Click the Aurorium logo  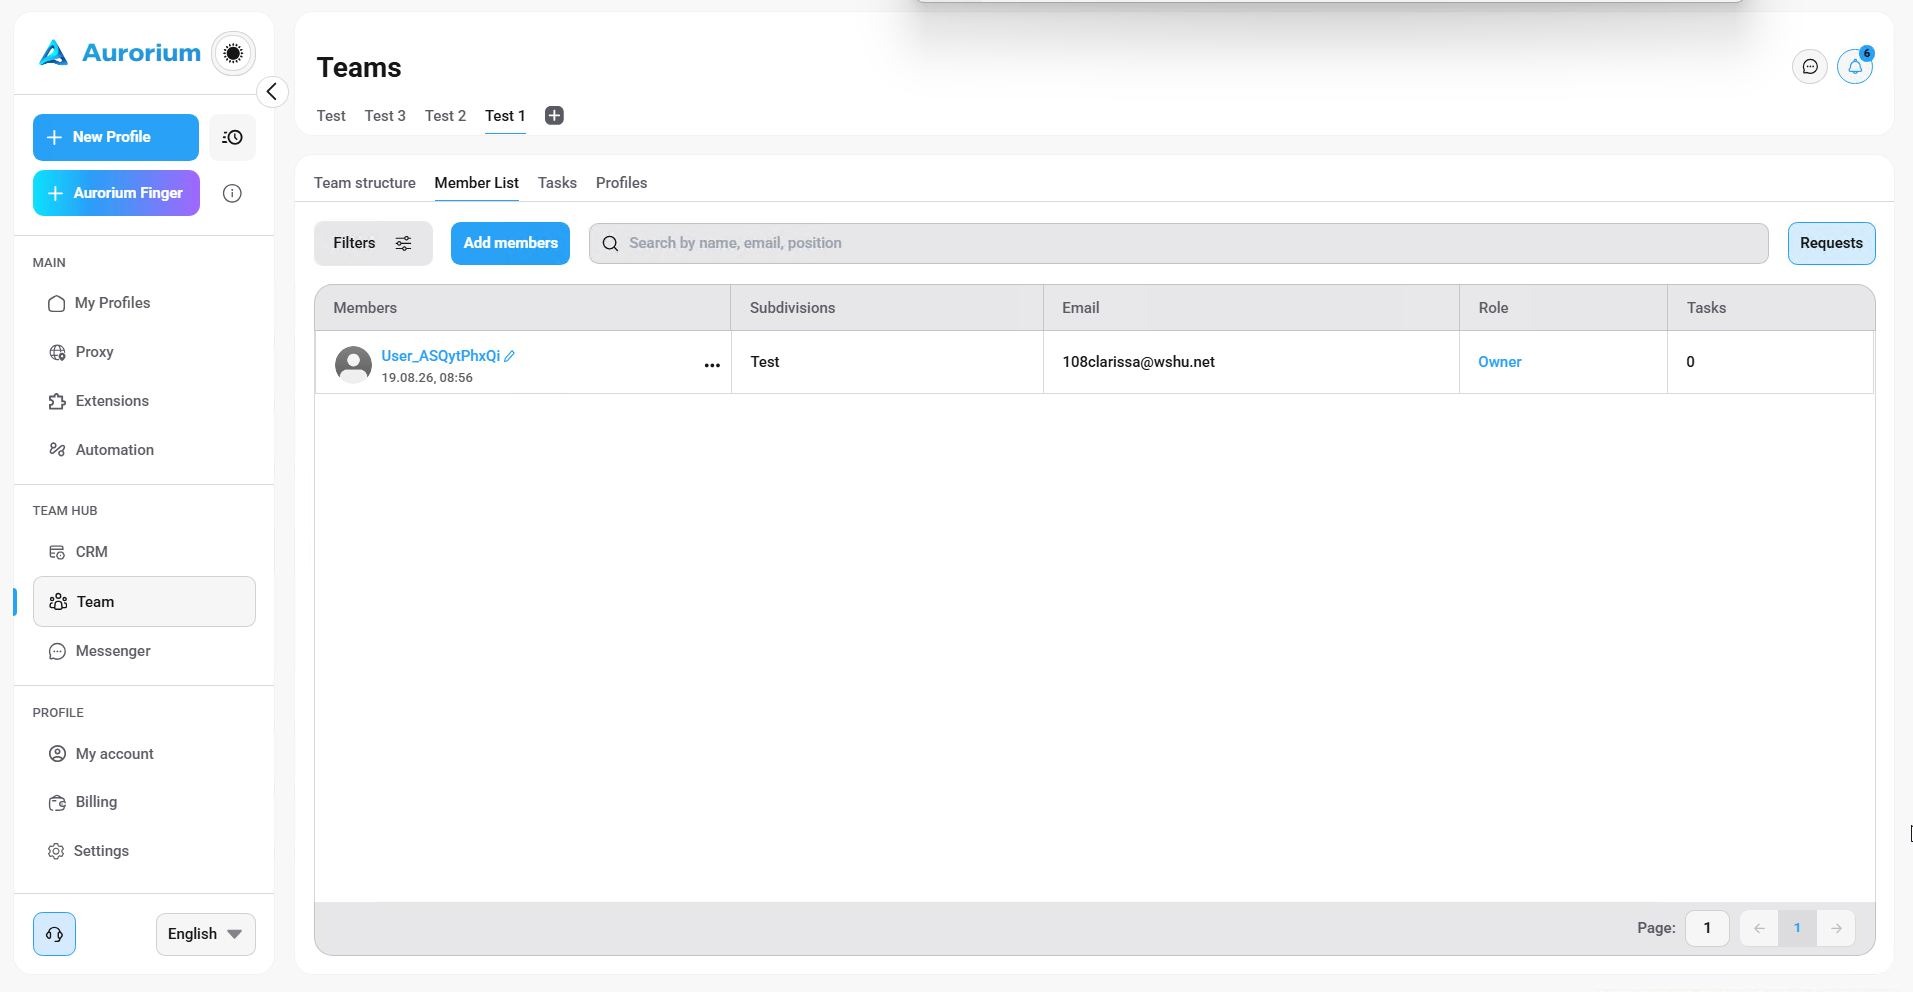tap(119, 53)
